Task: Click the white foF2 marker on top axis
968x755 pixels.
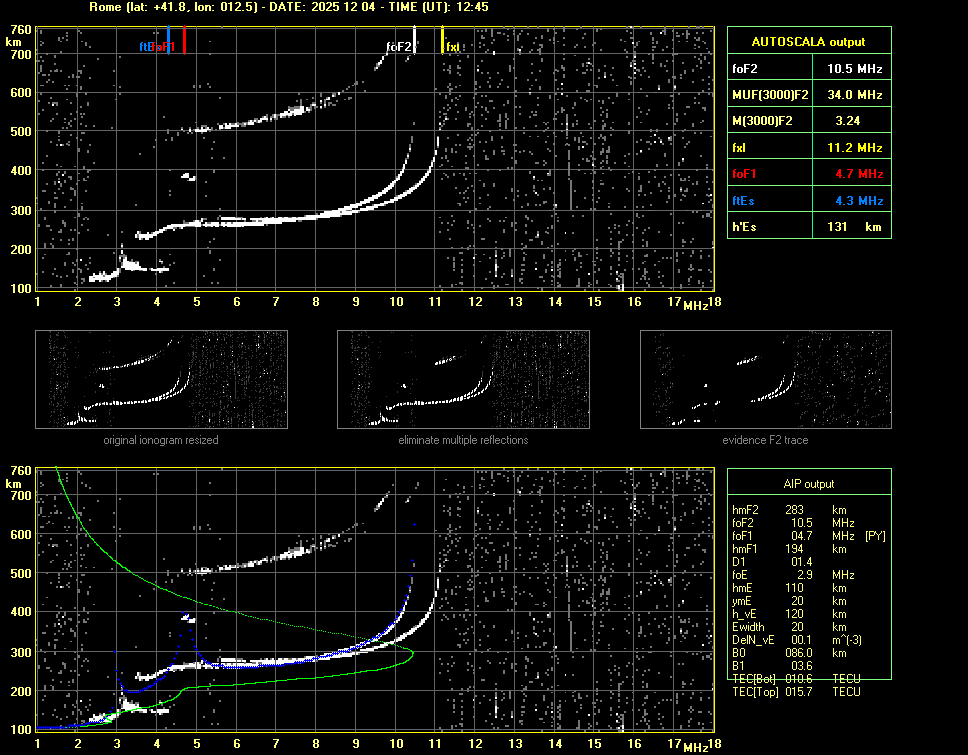Action: tap(414, 41)
